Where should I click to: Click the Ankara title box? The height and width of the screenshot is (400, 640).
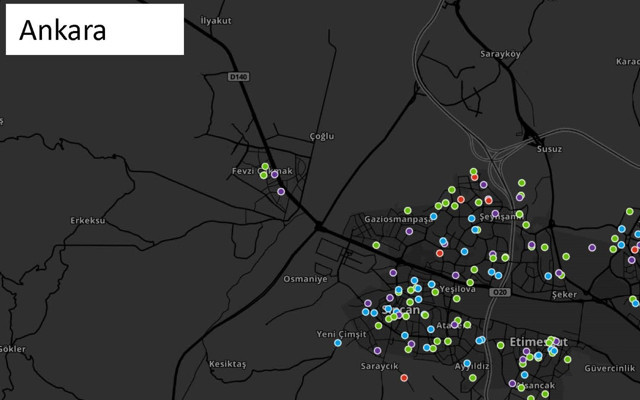pos(95,30)
